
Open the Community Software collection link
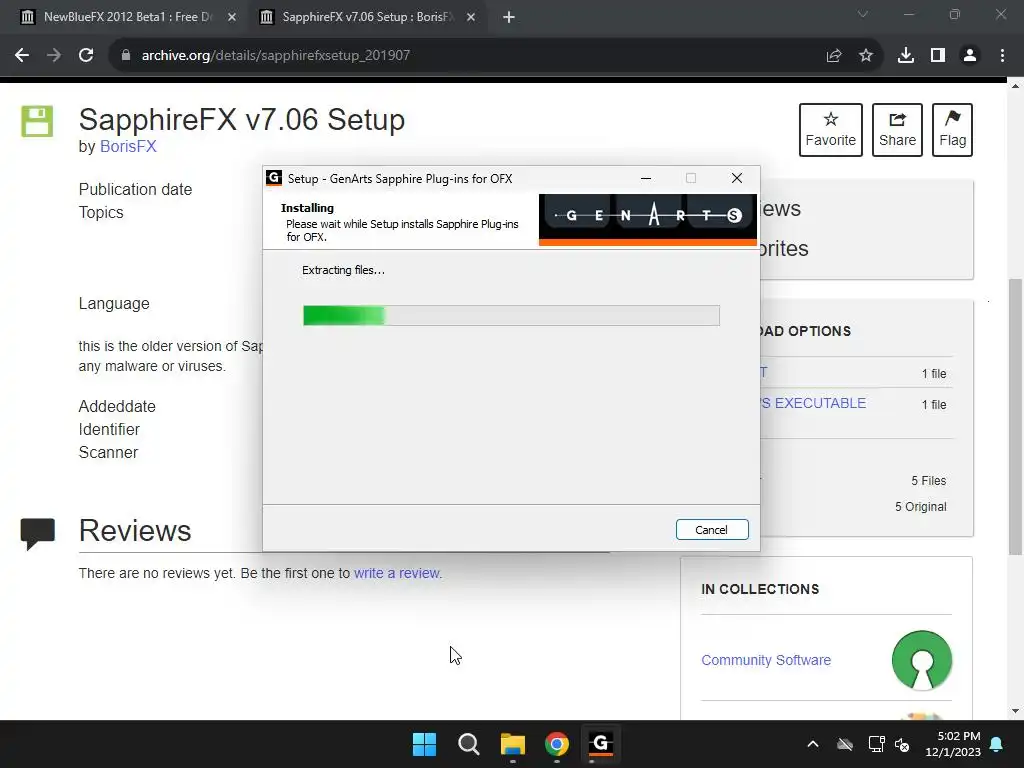[x=766, y=660]
